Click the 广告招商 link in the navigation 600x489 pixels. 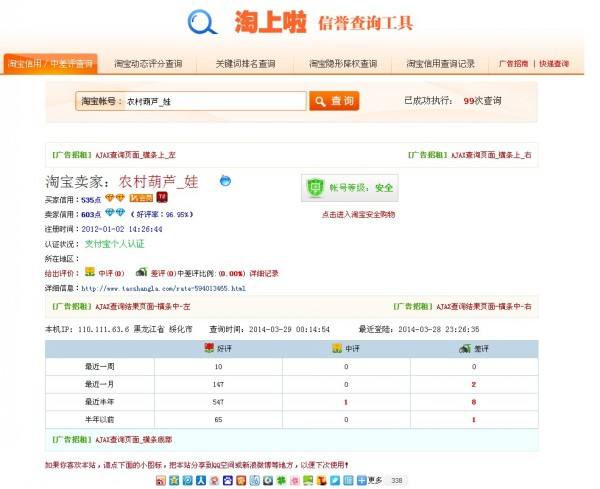tap(513, 64)
